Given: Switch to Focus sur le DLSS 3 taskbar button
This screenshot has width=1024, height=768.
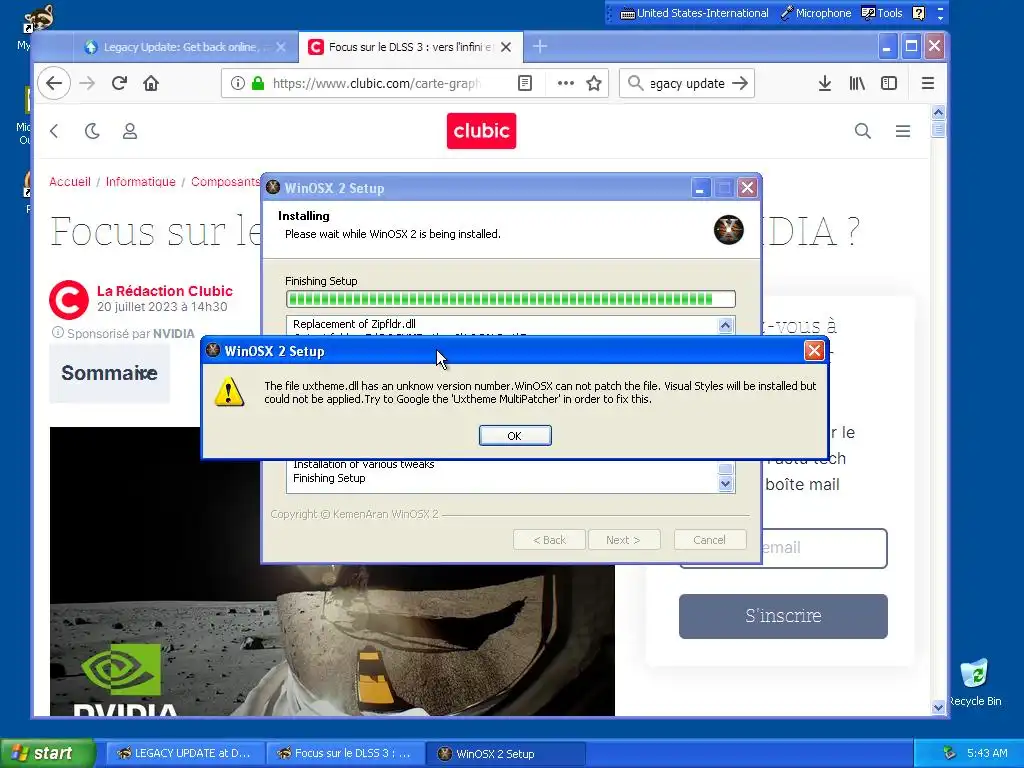Looking at the screenshot, I should click(x=345, y=753).
